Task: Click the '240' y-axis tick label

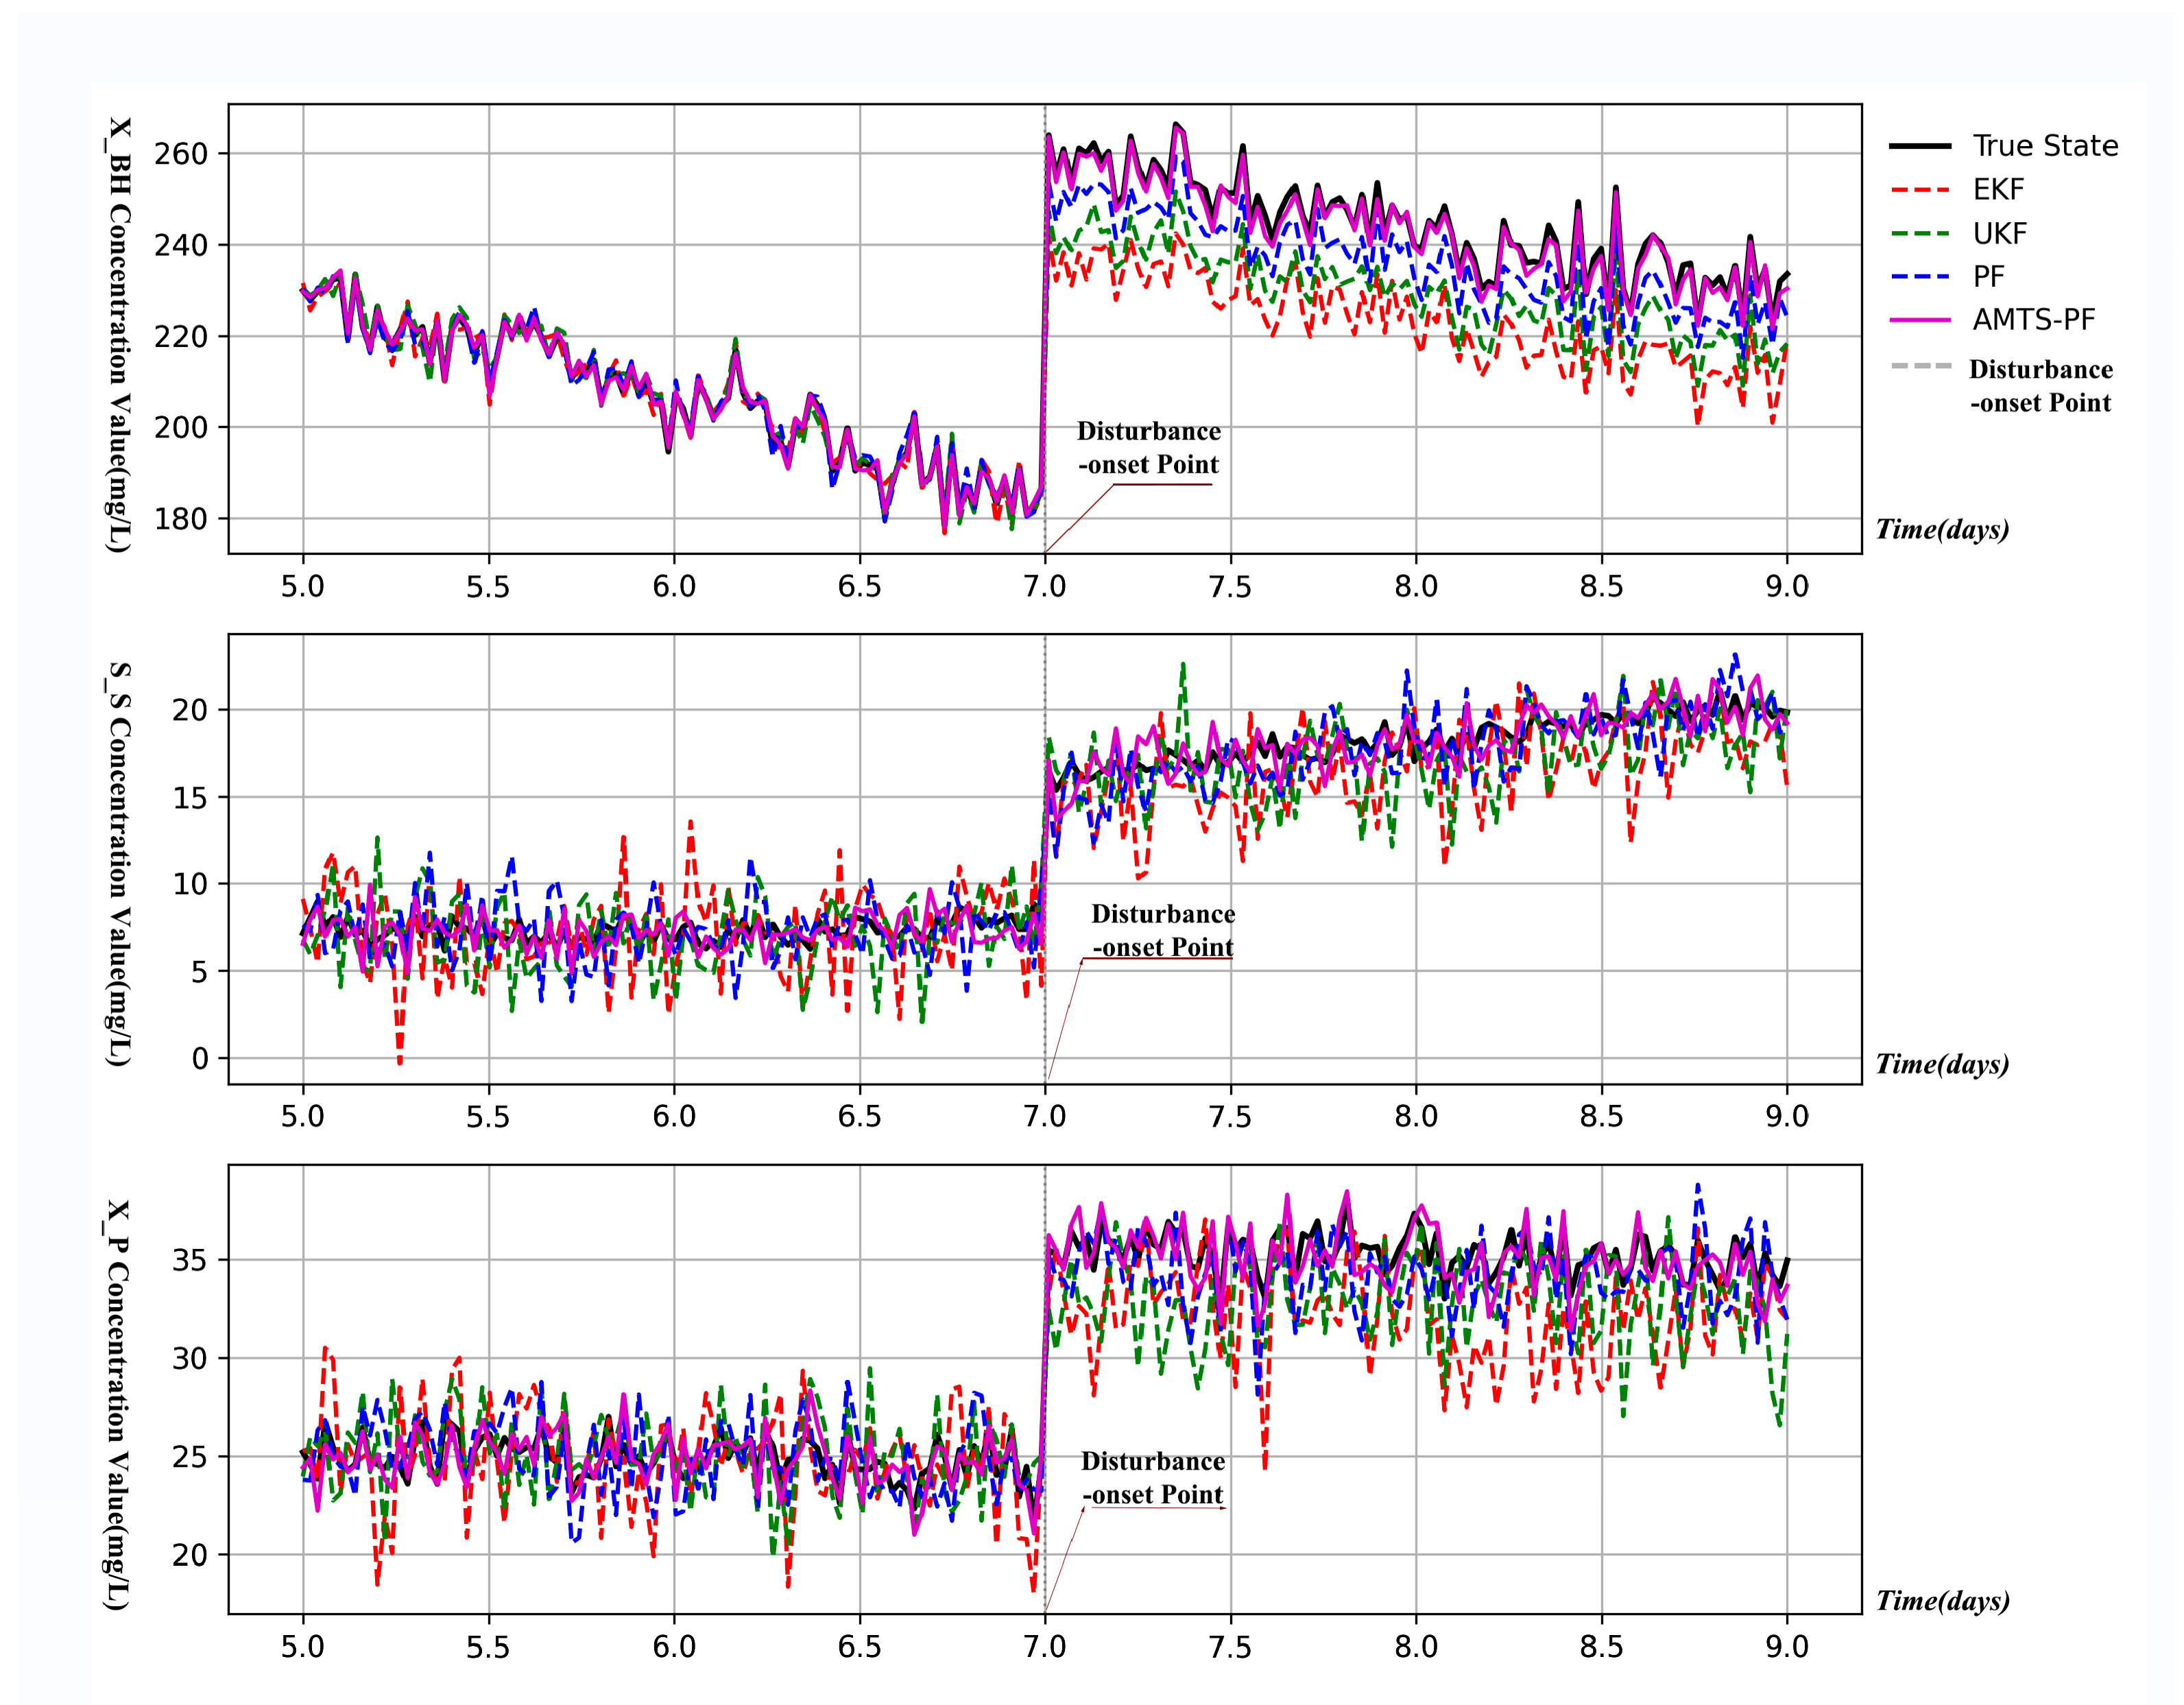Action: pyautogui.click(x=181, y=245)
